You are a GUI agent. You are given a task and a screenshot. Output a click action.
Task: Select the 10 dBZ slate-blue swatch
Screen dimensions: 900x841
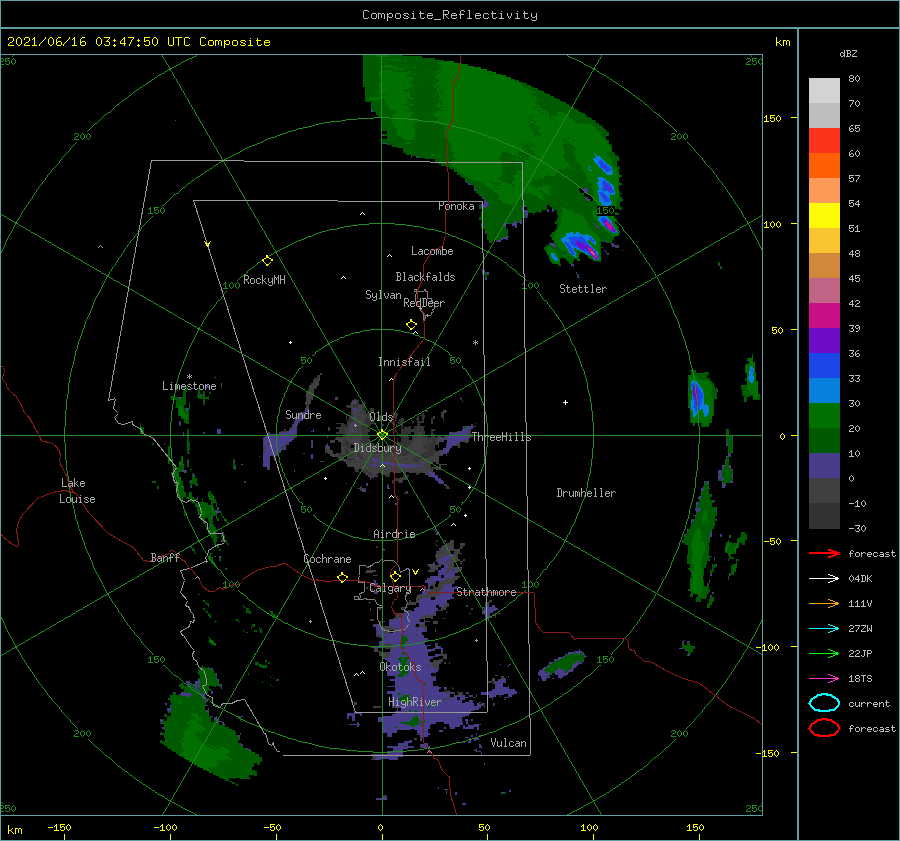[x=824, y=465]
